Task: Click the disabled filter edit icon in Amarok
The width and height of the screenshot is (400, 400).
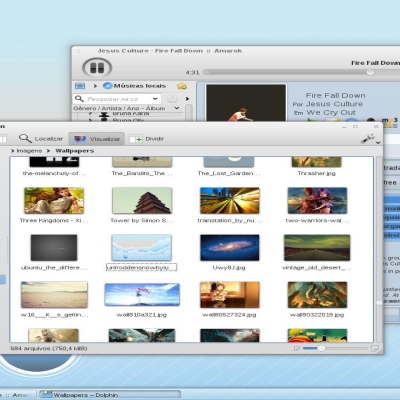Action: tap(172, 99)
